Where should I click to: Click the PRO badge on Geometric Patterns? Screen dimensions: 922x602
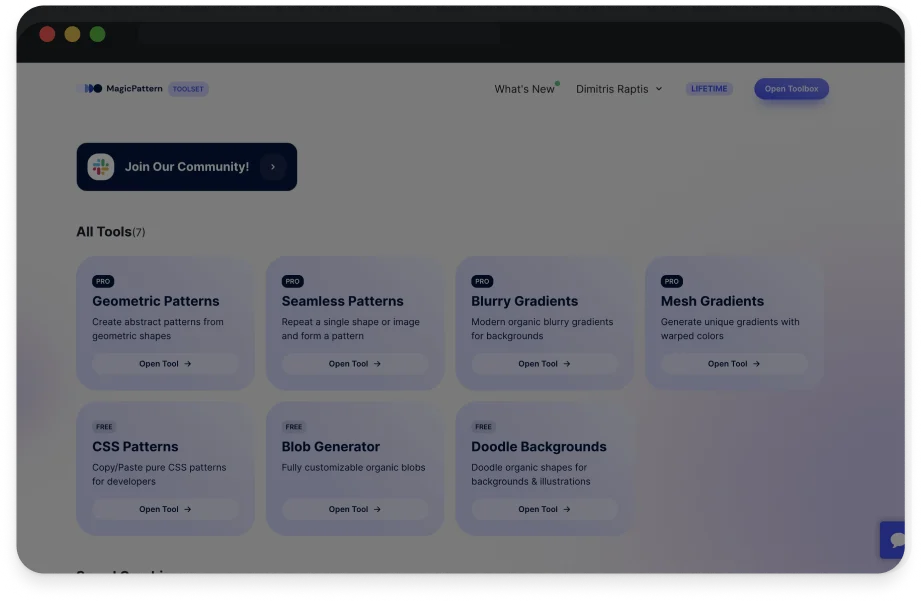[x=103, y=282]
